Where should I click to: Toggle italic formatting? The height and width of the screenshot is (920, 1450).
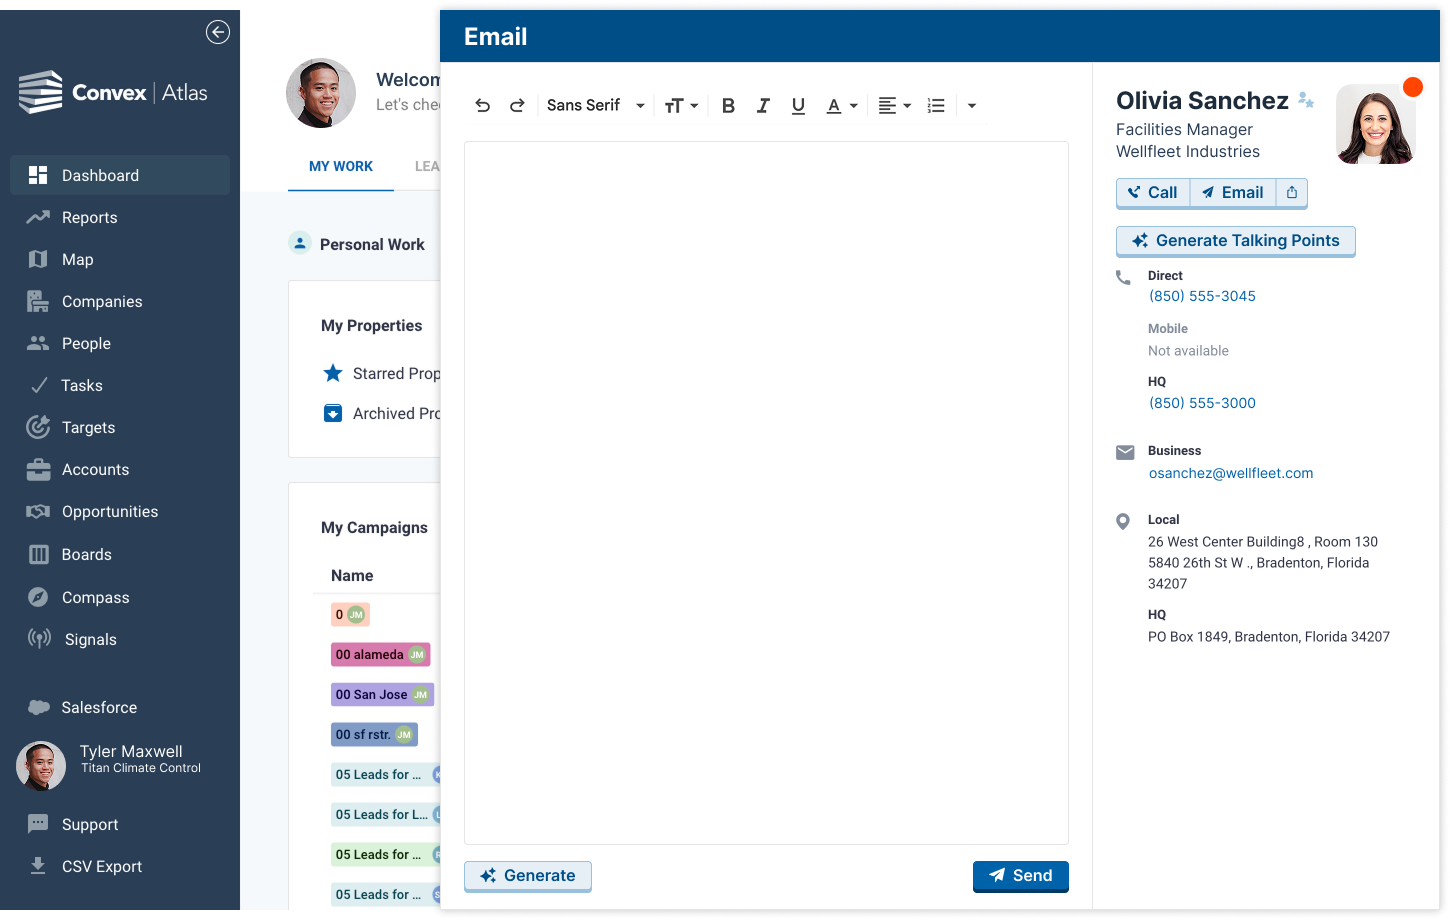pos(763,105)
